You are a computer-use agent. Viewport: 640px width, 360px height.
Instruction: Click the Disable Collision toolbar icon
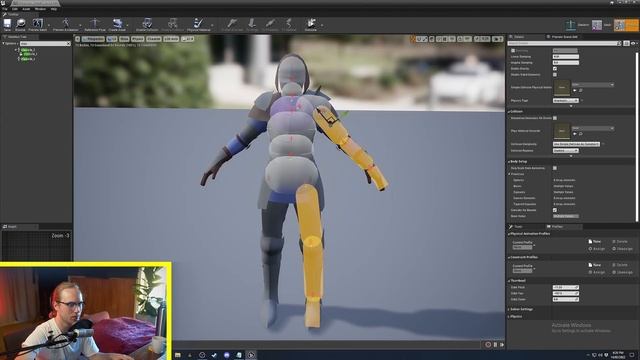[173, 24]
